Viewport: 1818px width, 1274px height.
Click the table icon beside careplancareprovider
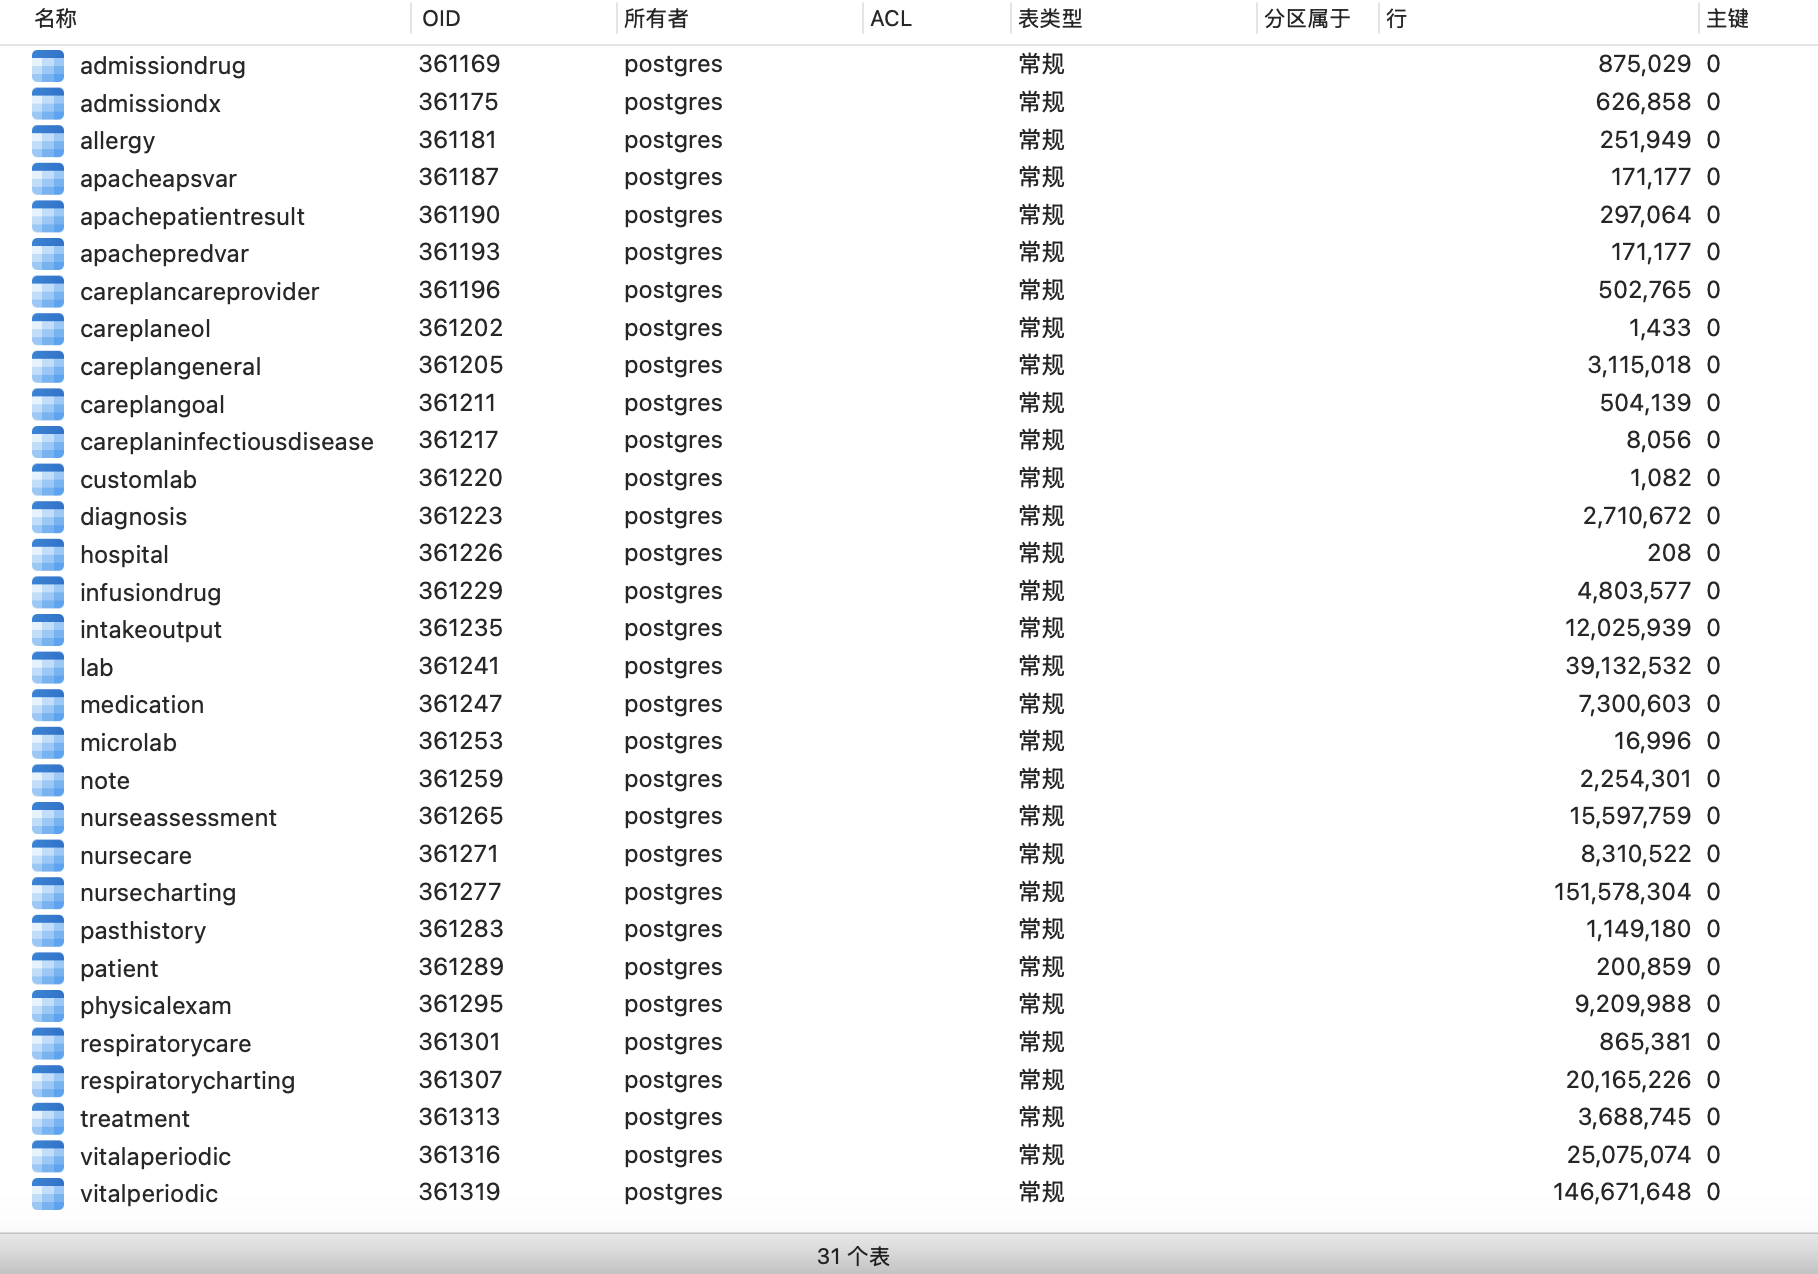48,291
